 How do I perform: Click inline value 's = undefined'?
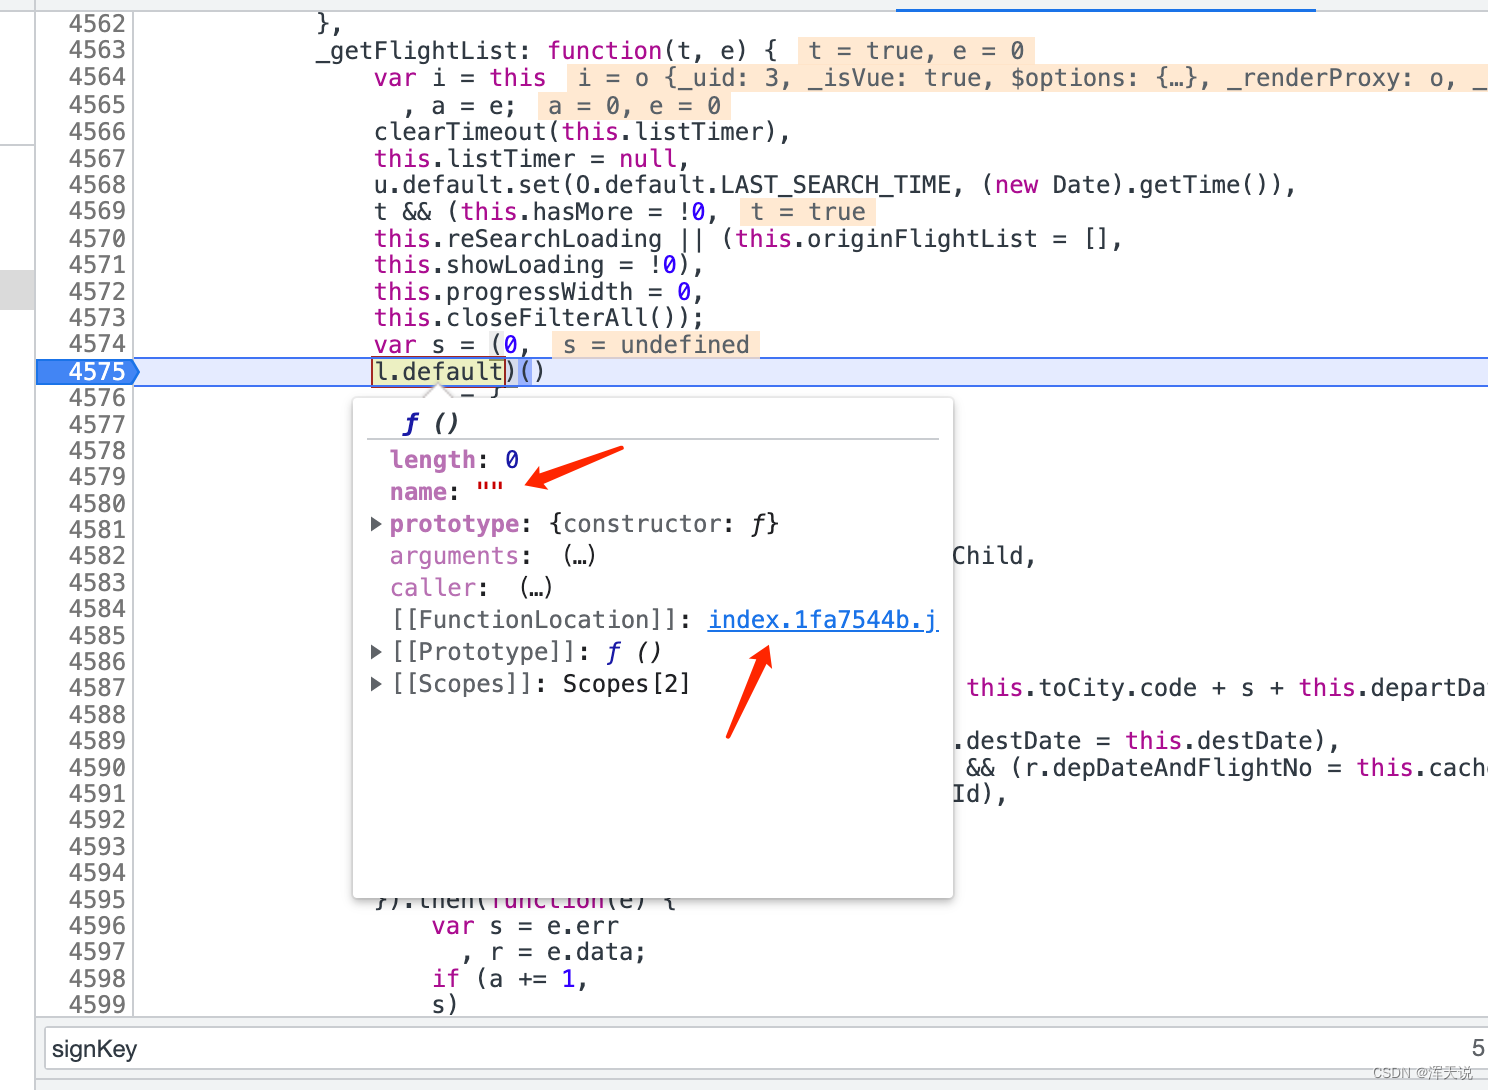pyautogui.click(x=656, y=345)
